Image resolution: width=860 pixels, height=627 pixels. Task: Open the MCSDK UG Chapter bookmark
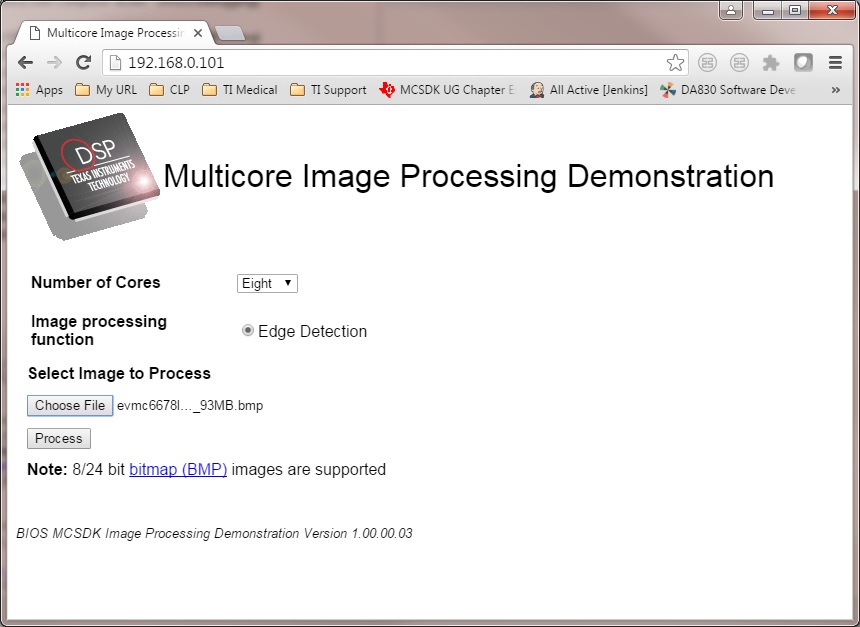[x=448, y=90]
